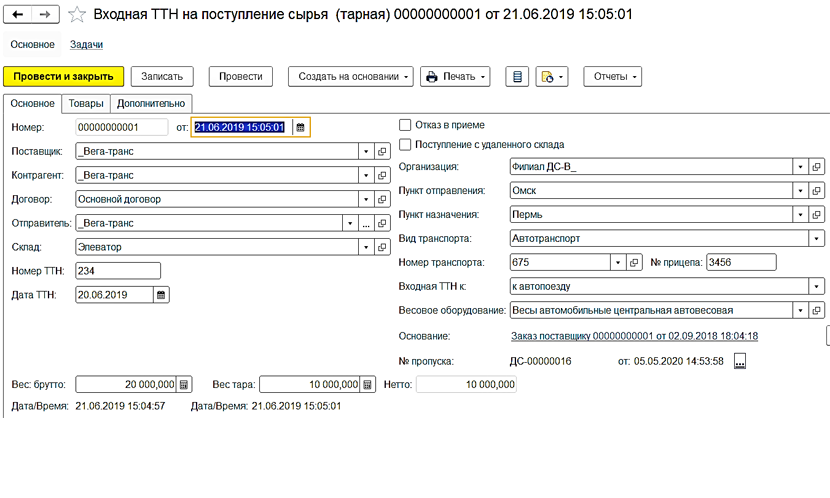Open Создать на основании menu
830x498 pixels.
tap(351, 77)
